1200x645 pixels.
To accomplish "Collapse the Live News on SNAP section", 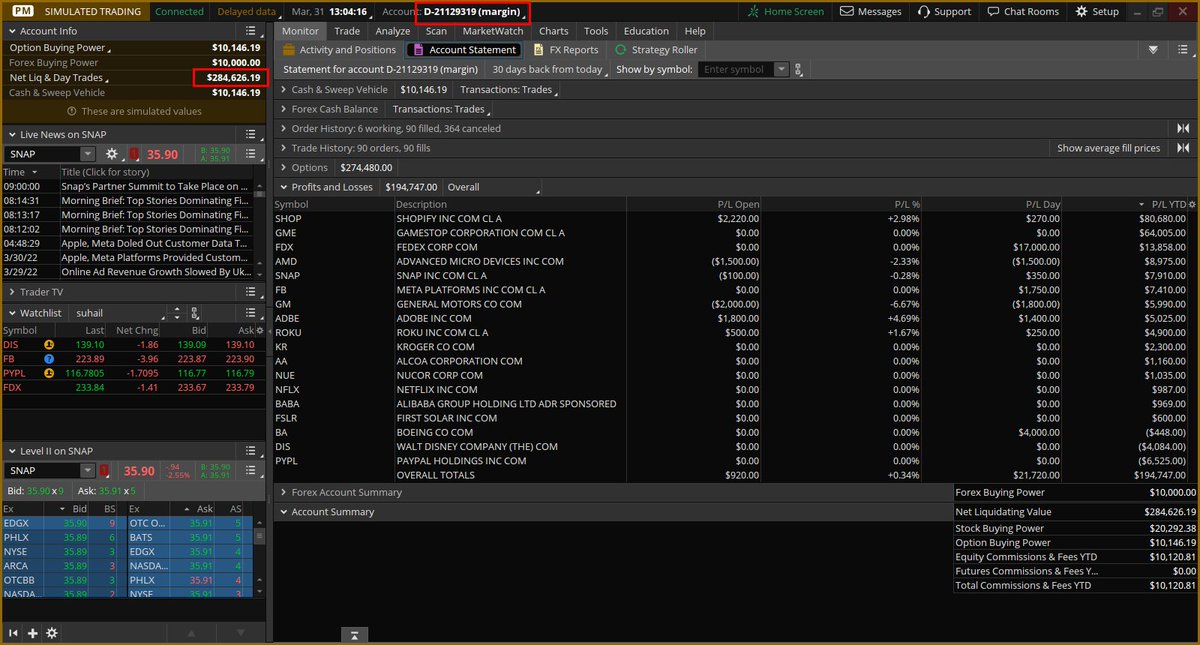I will (x=13, y=134).
